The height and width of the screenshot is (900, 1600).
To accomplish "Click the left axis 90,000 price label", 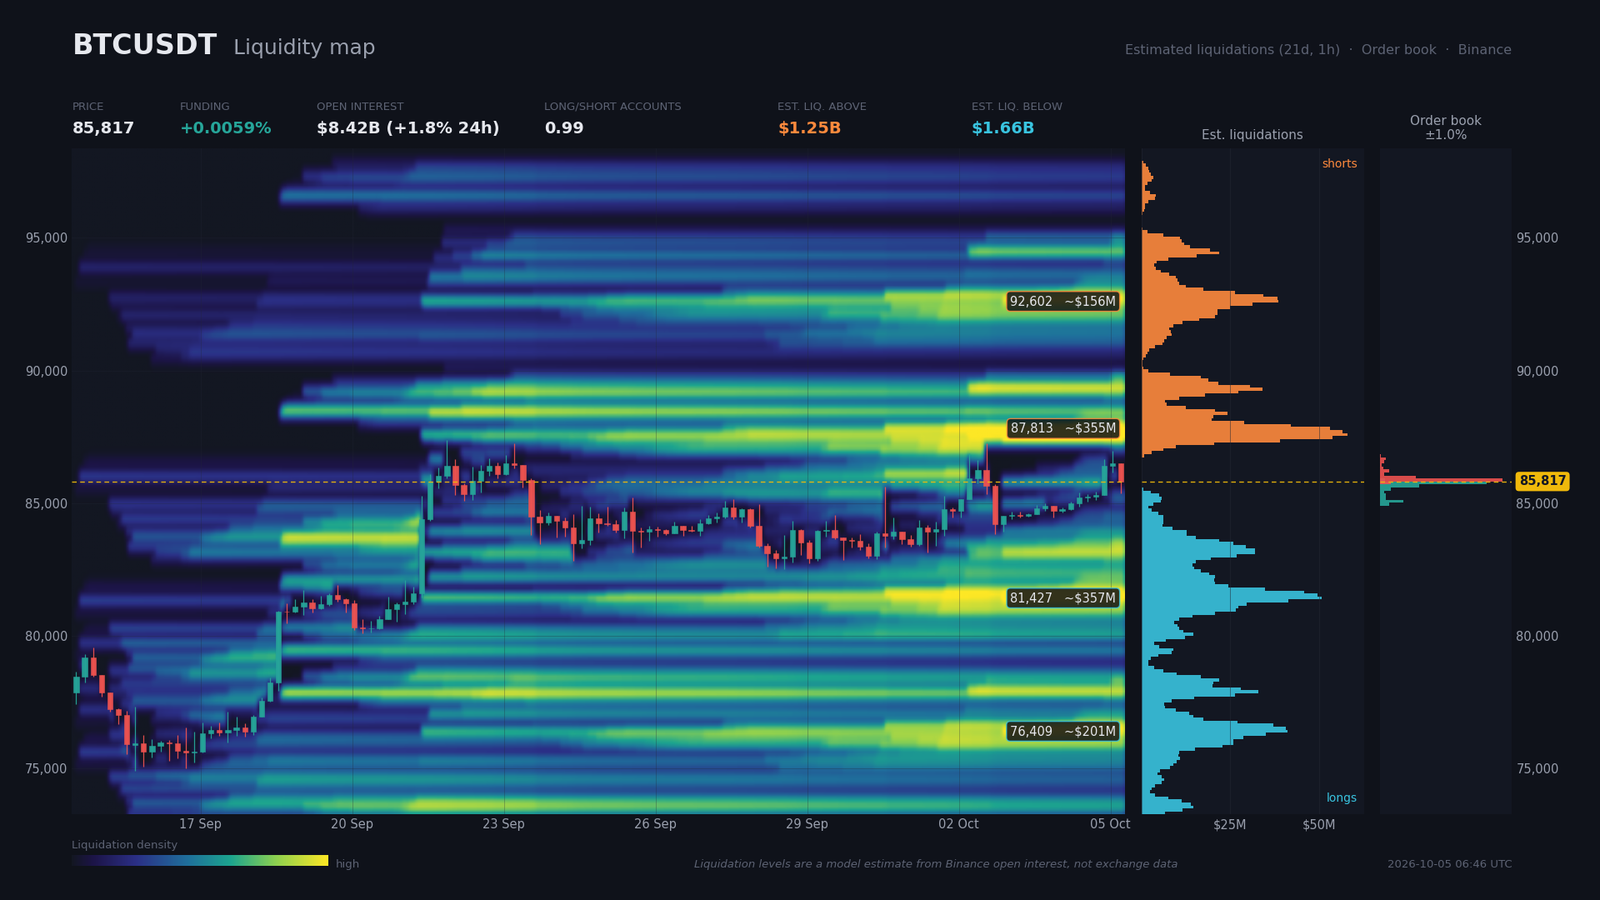I will pyautogui.click(x=47, y=371).
